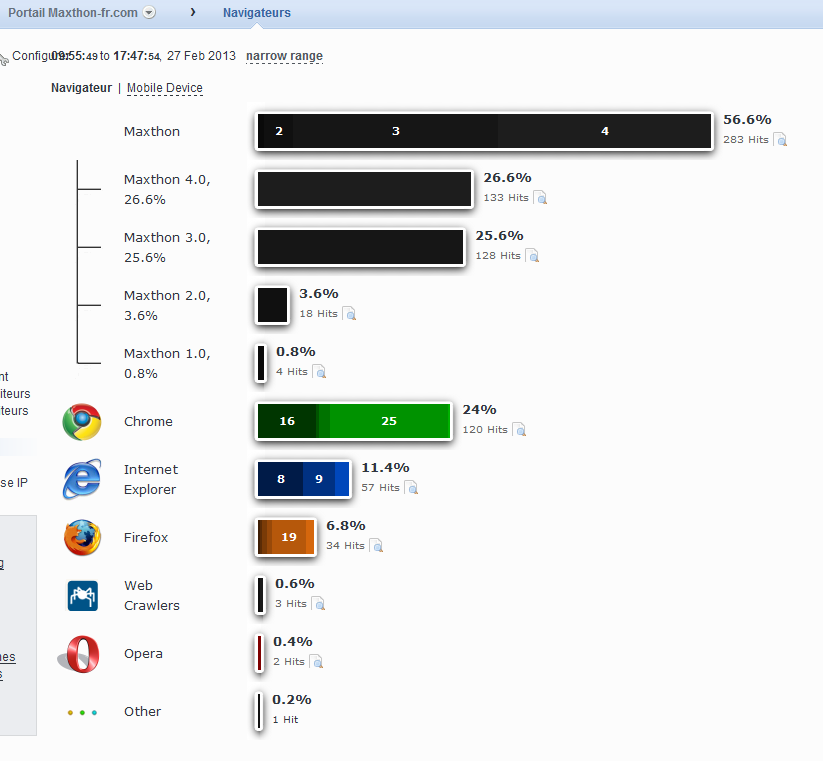Click the 6.8% Firefox percentage
Viewport: 823px width, 761px height.
[x=345, y=525]
